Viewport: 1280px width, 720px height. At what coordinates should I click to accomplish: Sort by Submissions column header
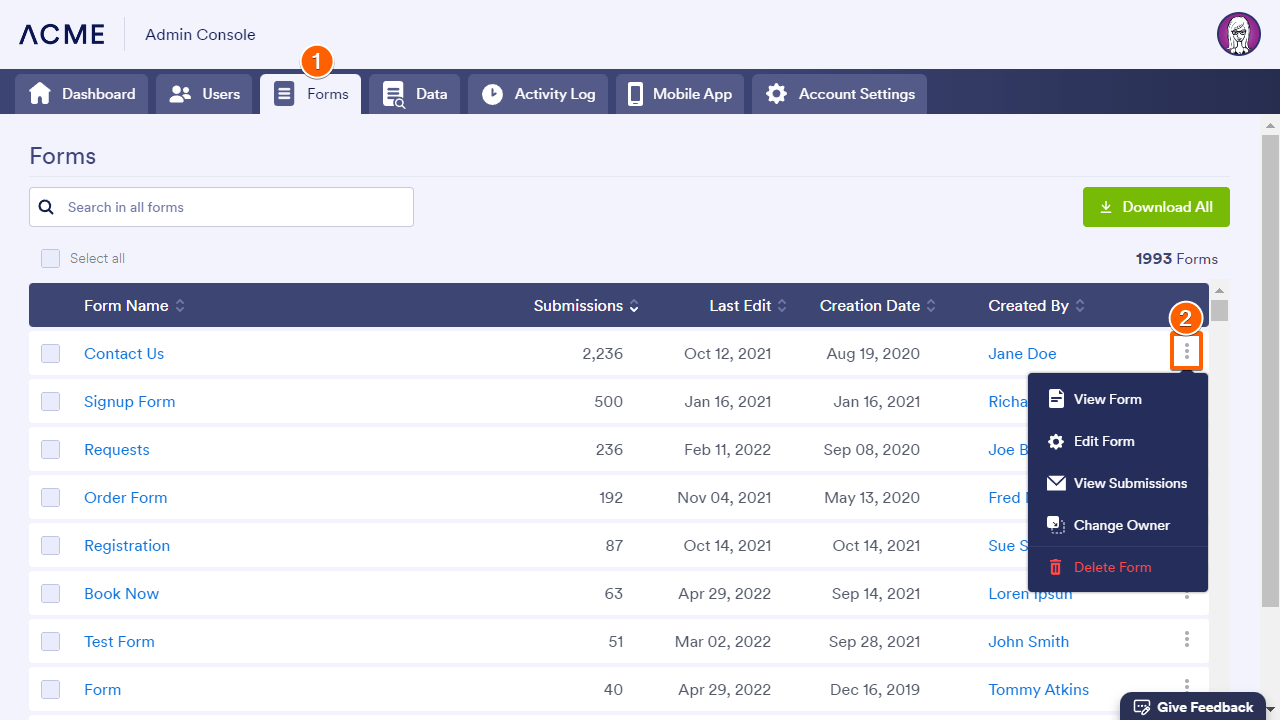point(586,306)
